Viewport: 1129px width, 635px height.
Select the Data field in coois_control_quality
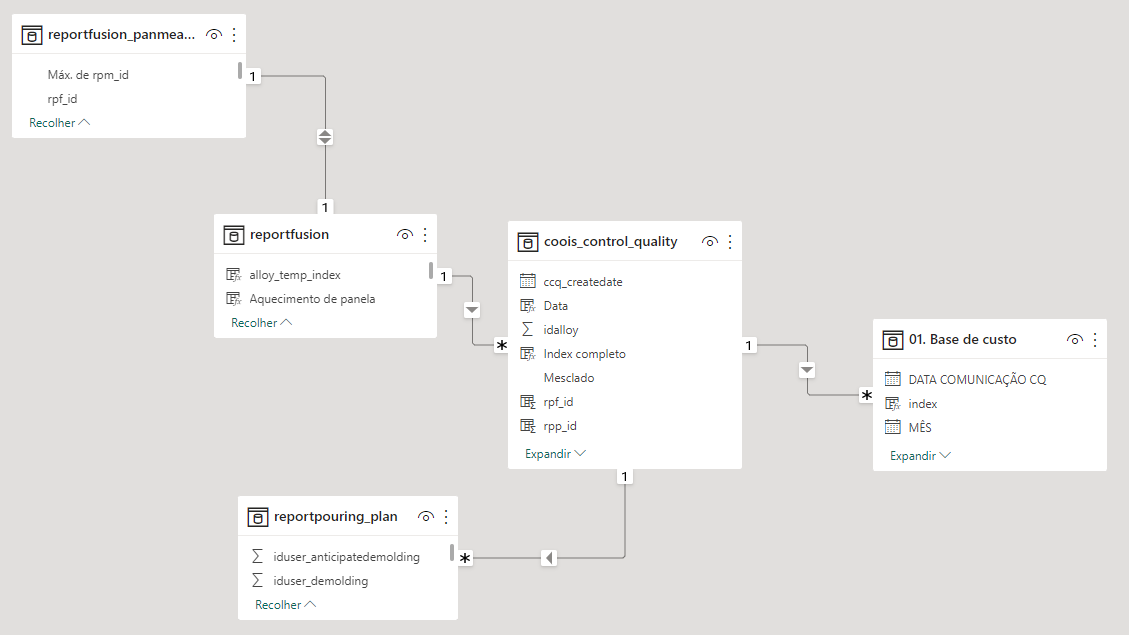click(x=555, y=306)
